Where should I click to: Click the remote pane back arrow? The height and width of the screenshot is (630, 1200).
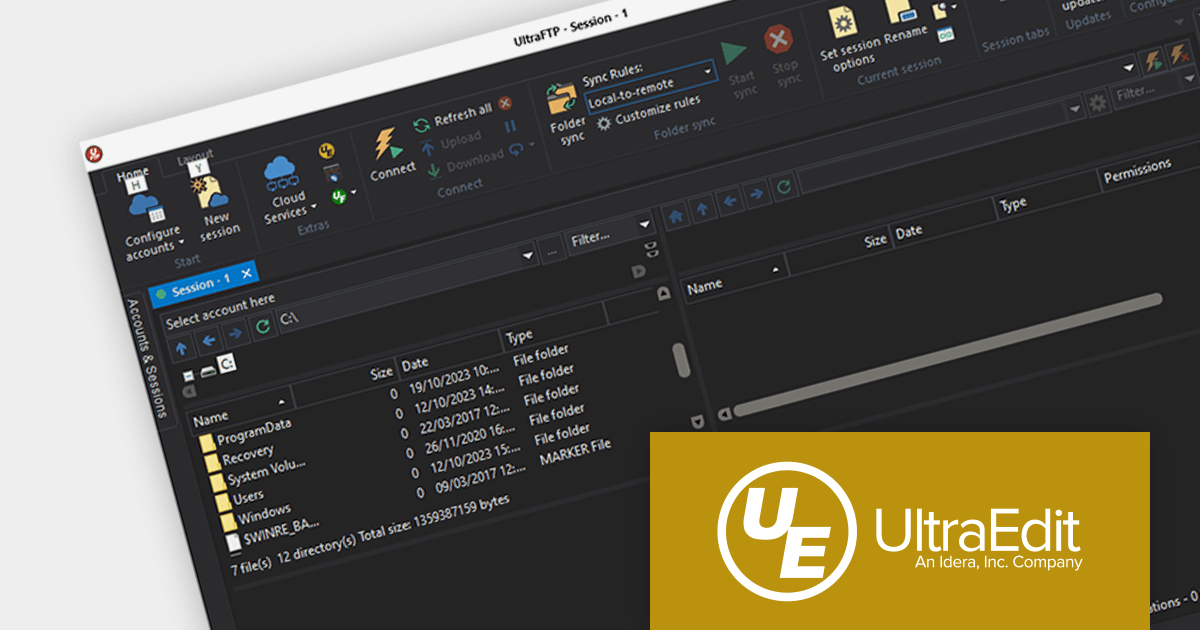730,200
